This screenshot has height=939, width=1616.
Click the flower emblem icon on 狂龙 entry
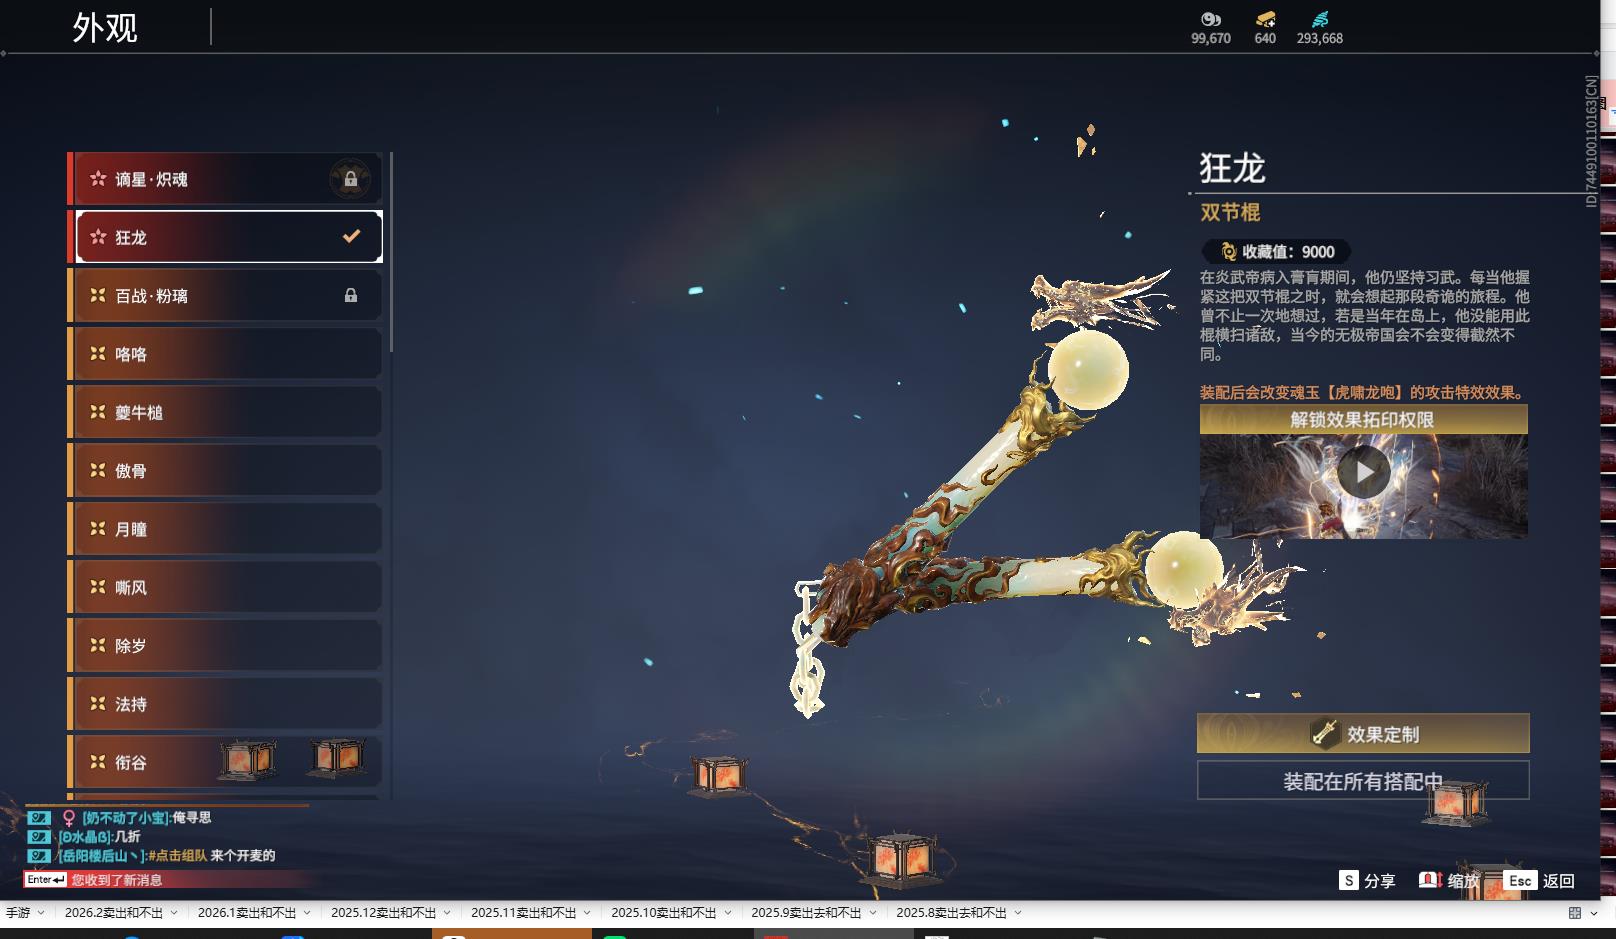tap(96, 236)
